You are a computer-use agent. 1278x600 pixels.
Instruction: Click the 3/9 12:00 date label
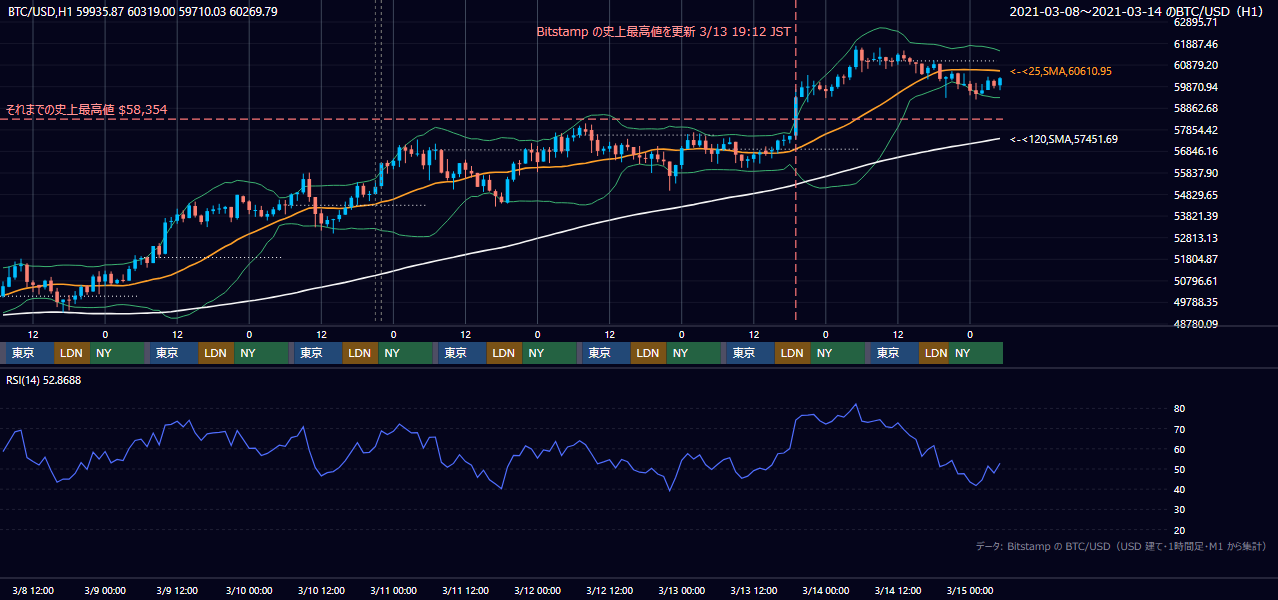tap(177, 590)
